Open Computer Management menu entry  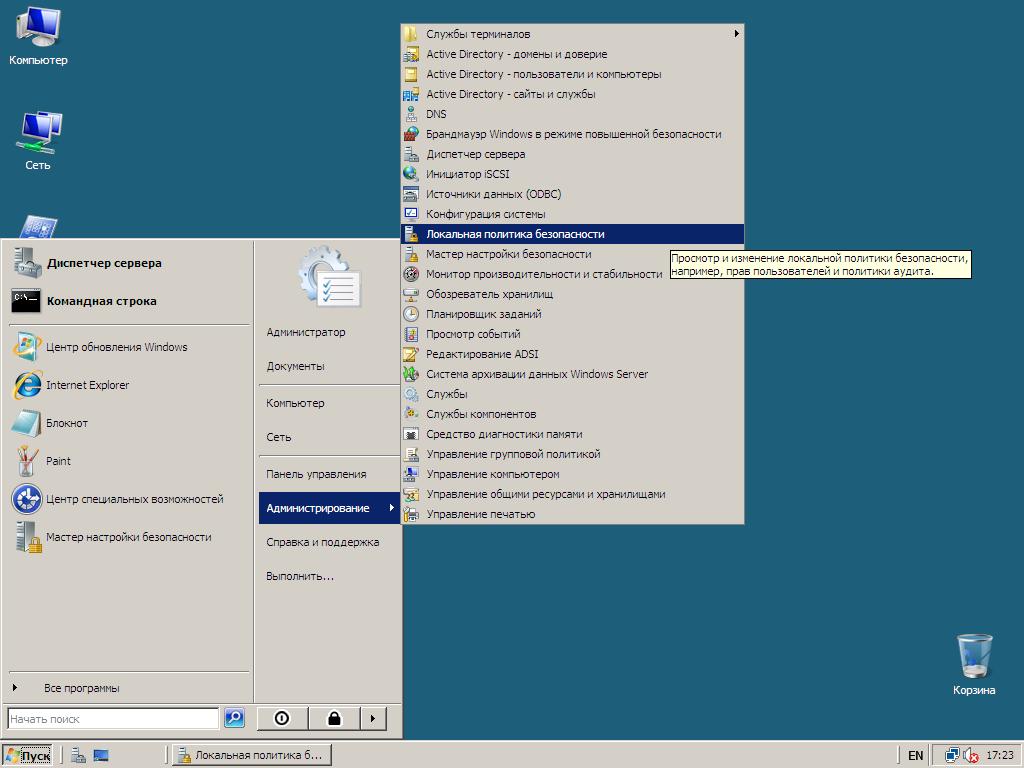point(492,474)
